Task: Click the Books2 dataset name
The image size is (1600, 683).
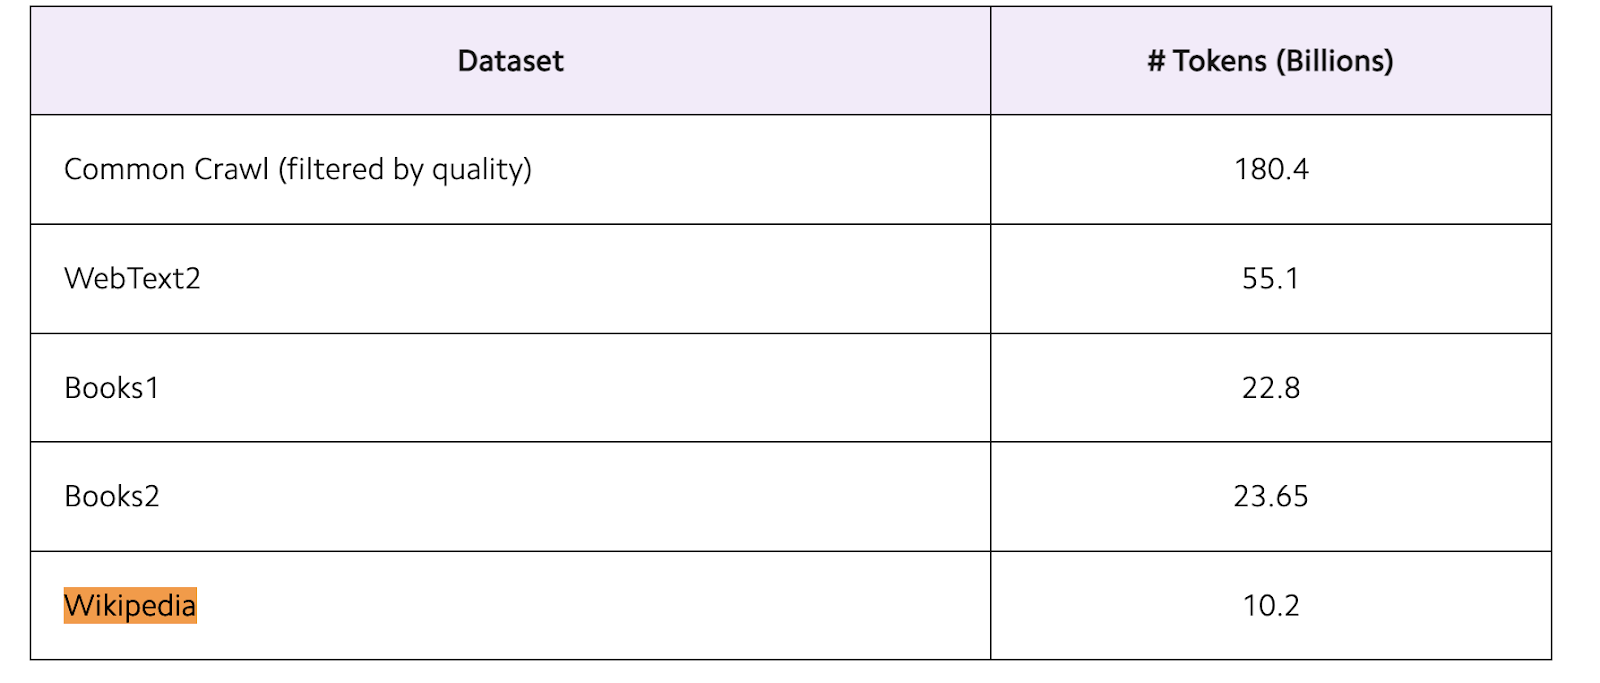Action: [112, 496]
